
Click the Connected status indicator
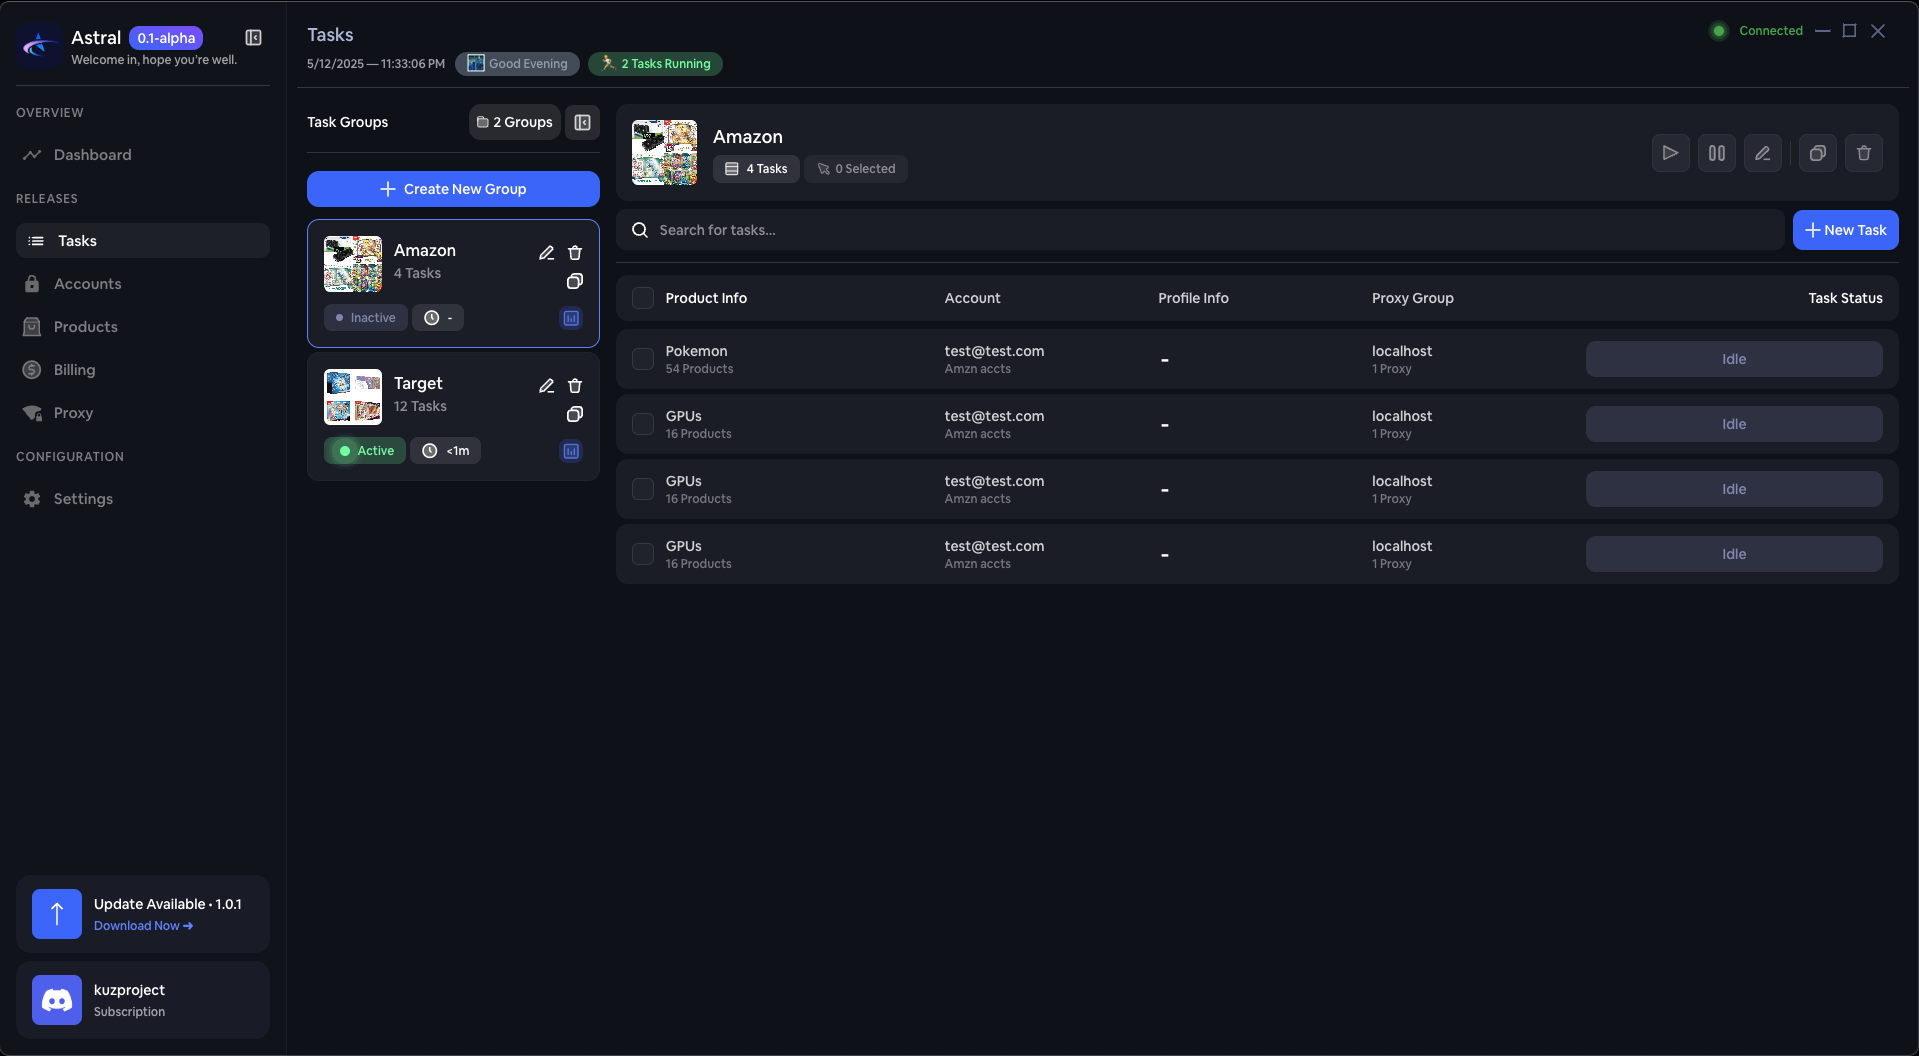(x=1757, y=31)
